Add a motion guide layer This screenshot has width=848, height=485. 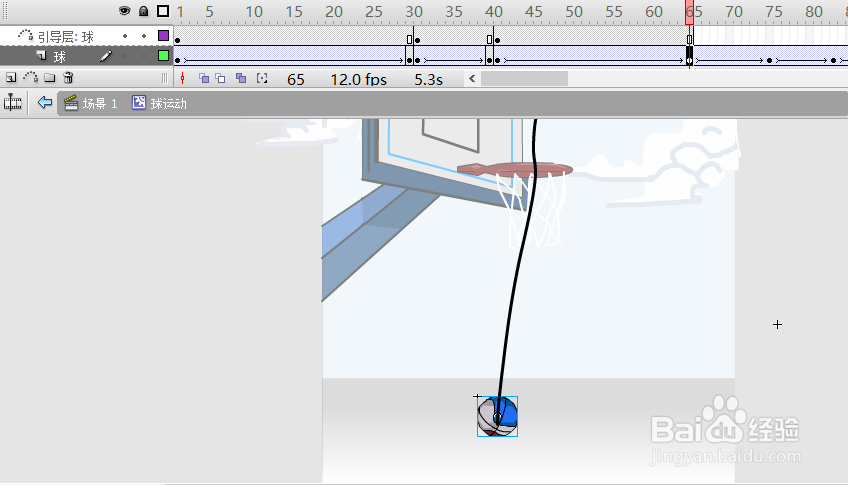pos(30,77)
